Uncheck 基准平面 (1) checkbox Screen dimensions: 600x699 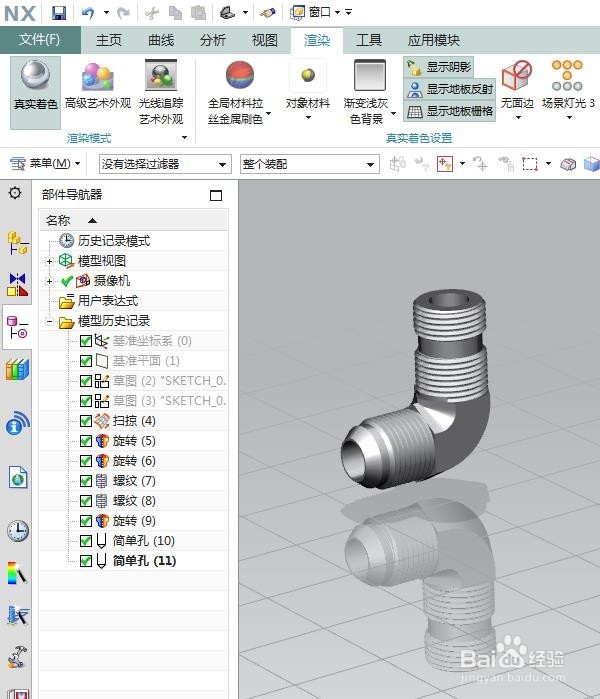click(x=86, y=361)
